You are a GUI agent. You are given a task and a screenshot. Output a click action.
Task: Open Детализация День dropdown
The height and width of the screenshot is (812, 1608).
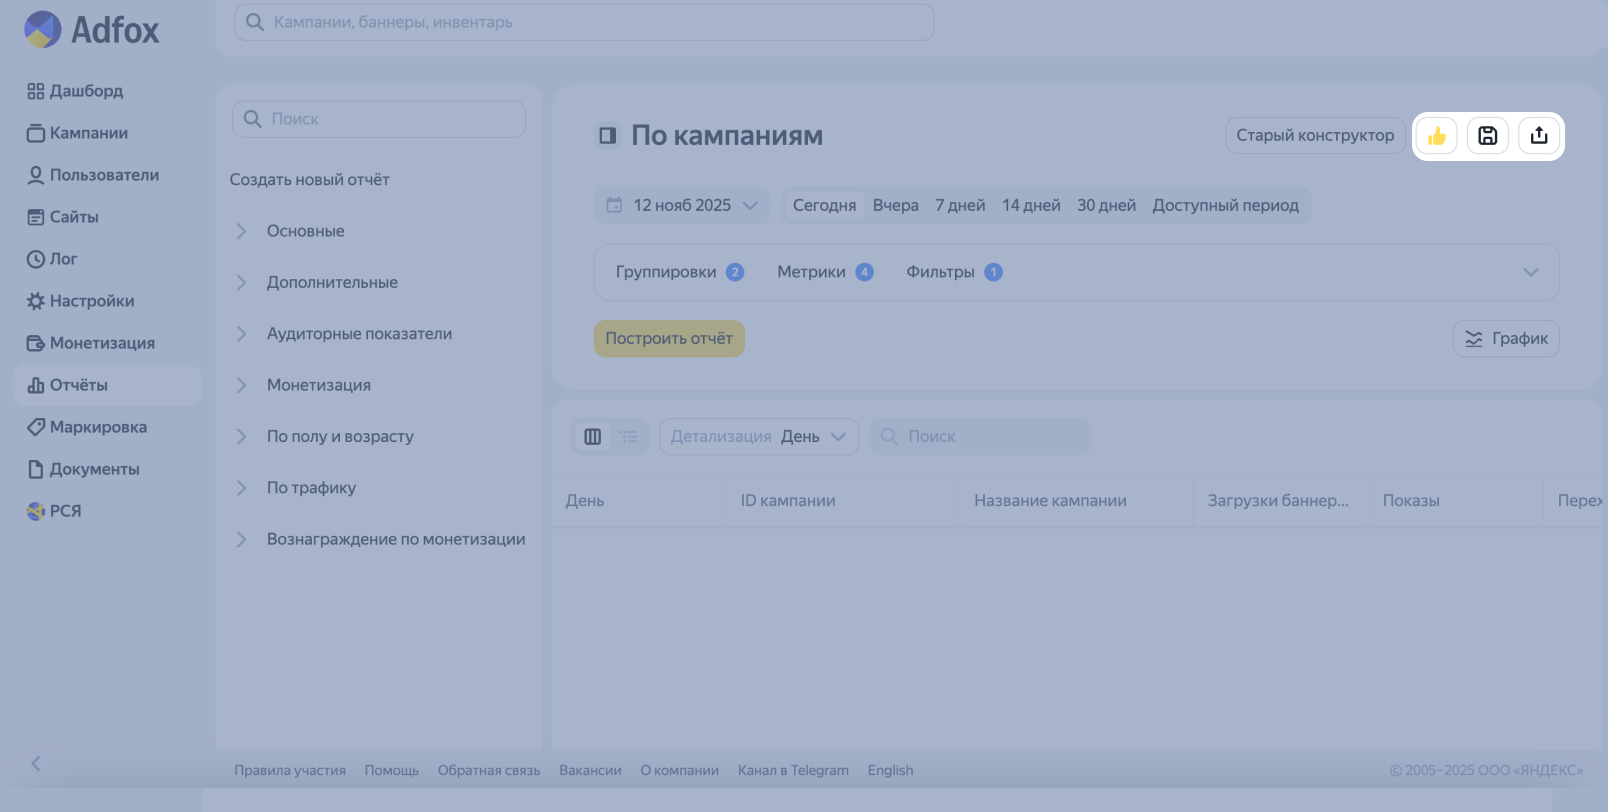tap(759, 437)
